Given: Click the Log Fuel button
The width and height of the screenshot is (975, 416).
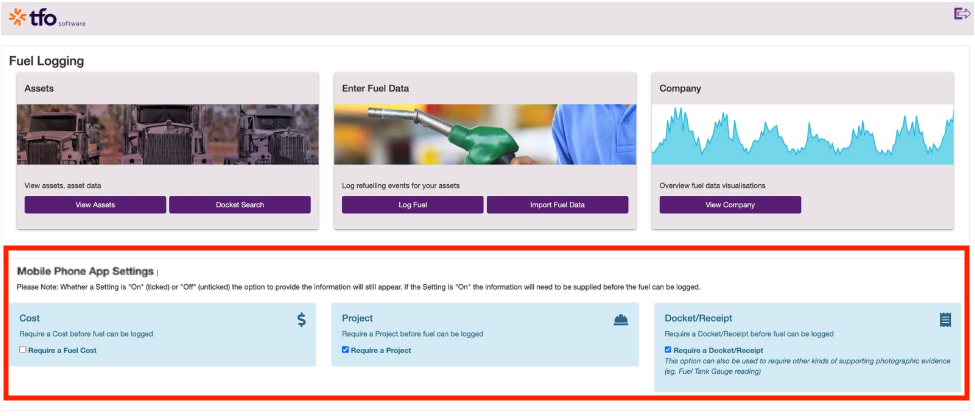Looking at the screenshot, I should tap(413, 205).
